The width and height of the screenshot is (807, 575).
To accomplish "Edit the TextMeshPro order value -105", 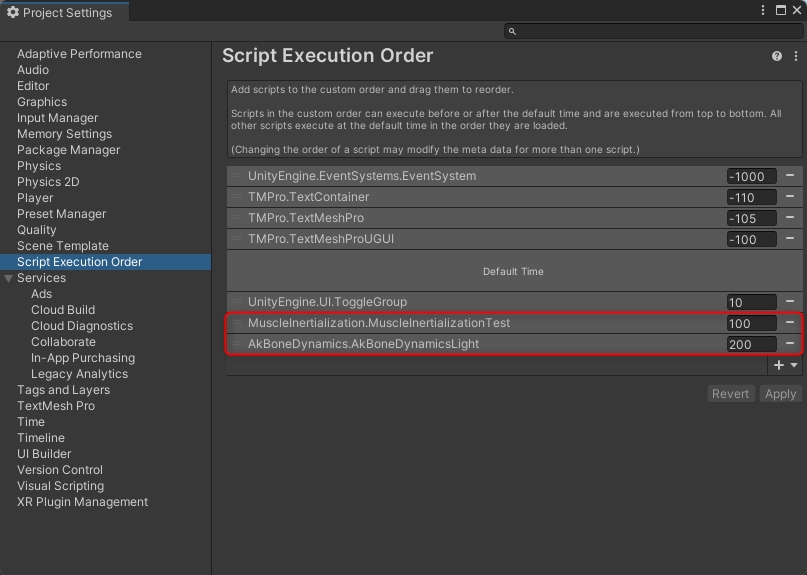I will click(751, 219).
